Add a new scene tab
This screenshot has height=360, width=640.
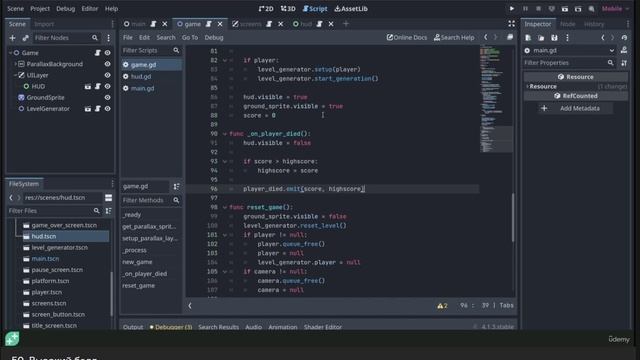[x=346, y=24]
